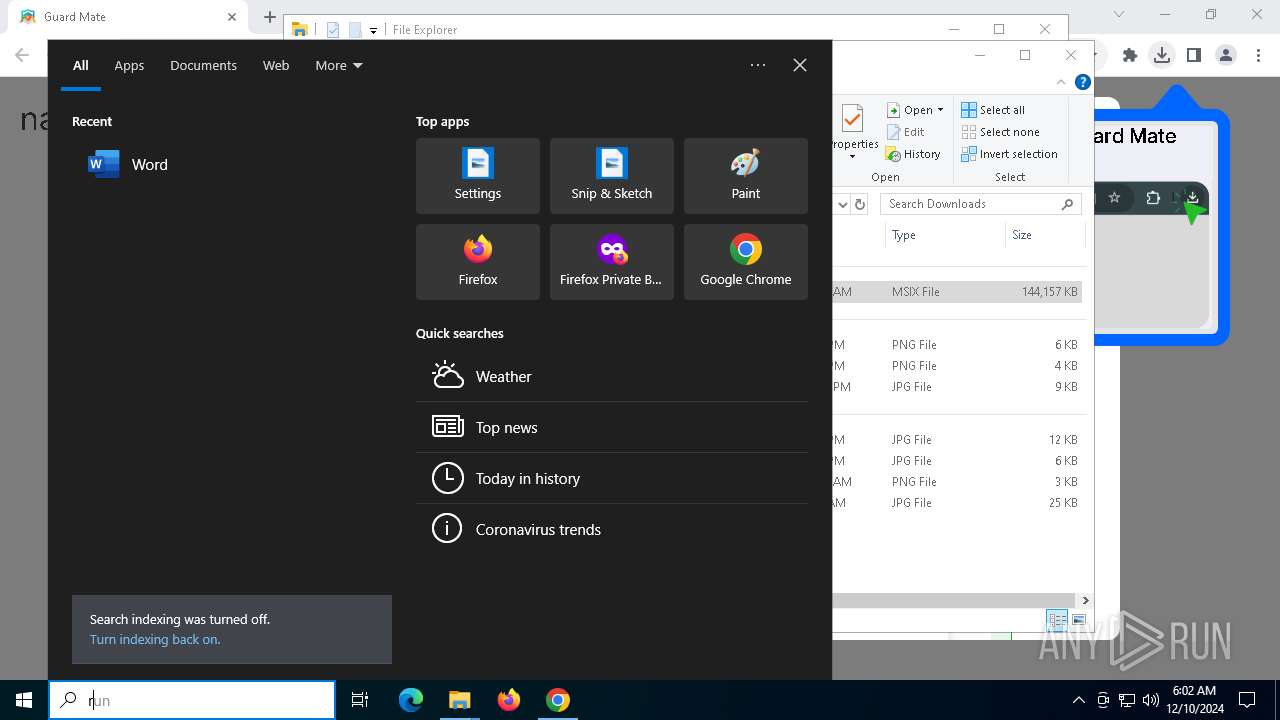
Task: Show hidden system tray icons
Action: [x=1078, y=700]
